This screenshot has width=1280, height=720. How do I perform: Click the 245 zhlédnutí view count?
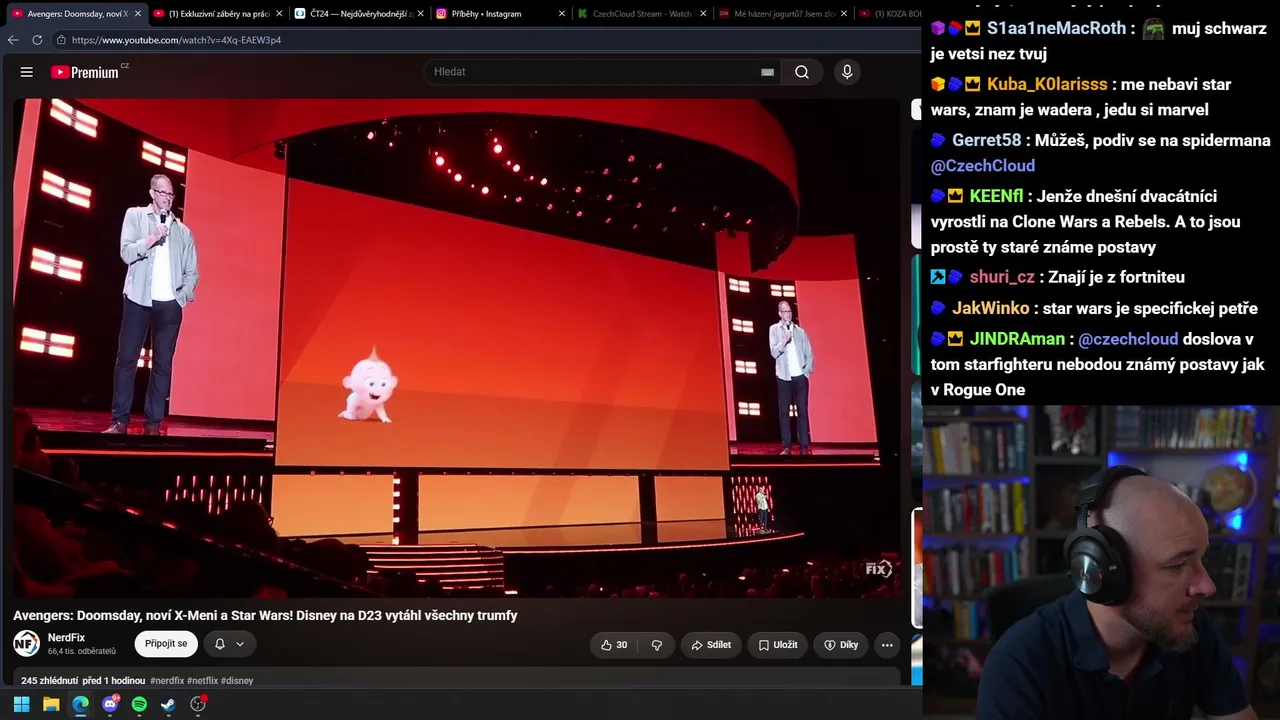(49, 681)
